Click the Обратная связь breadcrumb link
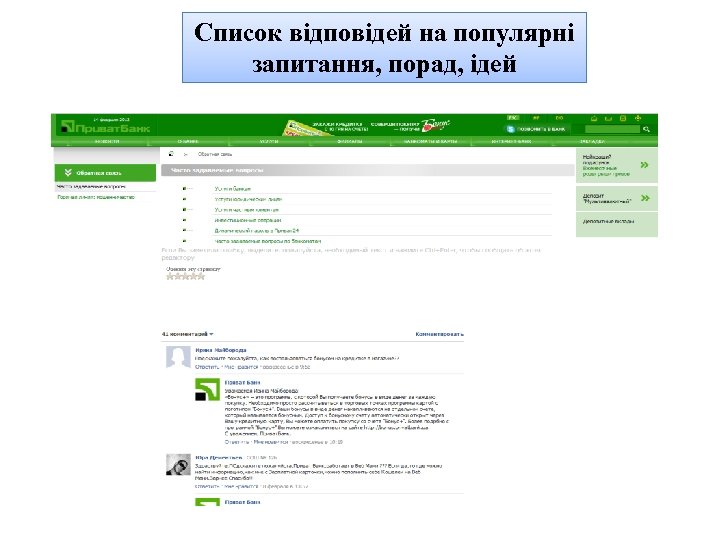720x540 pixels. [214, 154]
